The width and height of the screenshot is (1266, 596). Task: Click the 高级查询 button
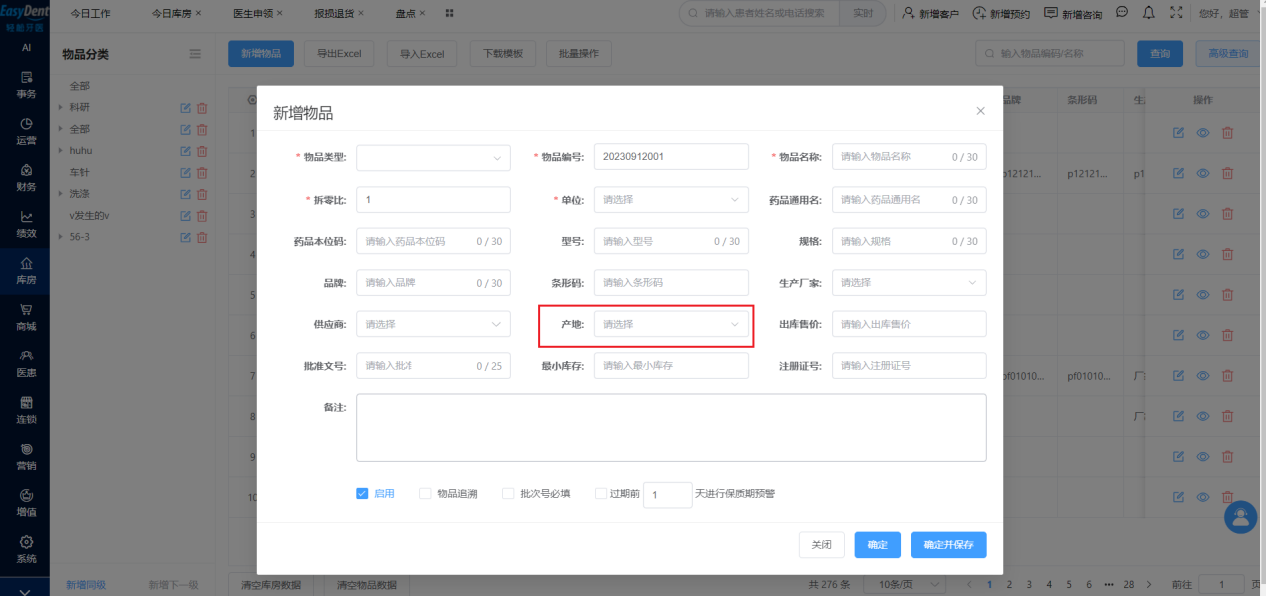tap(1227, 54)
